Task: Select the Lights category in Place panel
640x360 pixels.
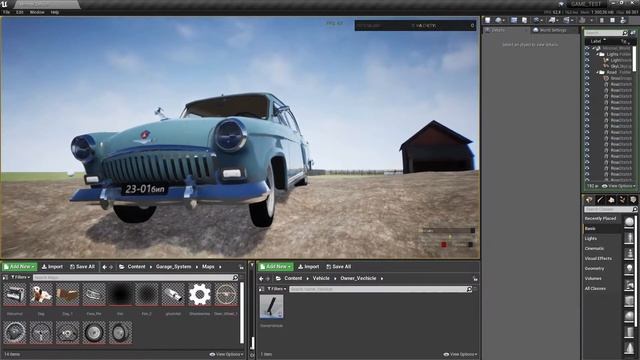Action: 591,239
